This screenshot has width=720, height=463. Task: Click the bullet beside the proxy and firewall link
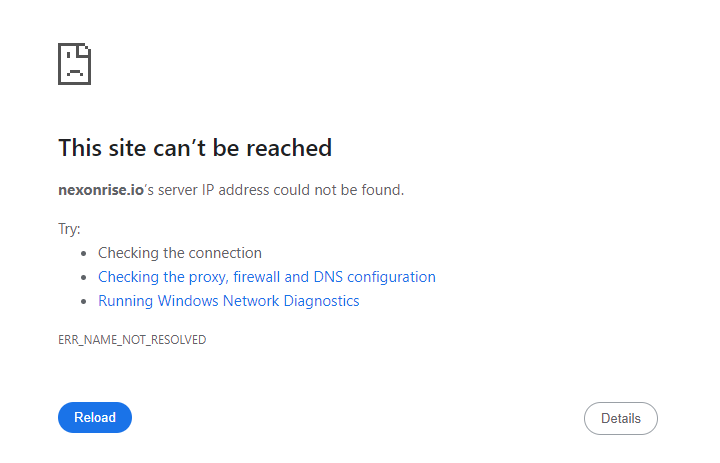point(85,278)
